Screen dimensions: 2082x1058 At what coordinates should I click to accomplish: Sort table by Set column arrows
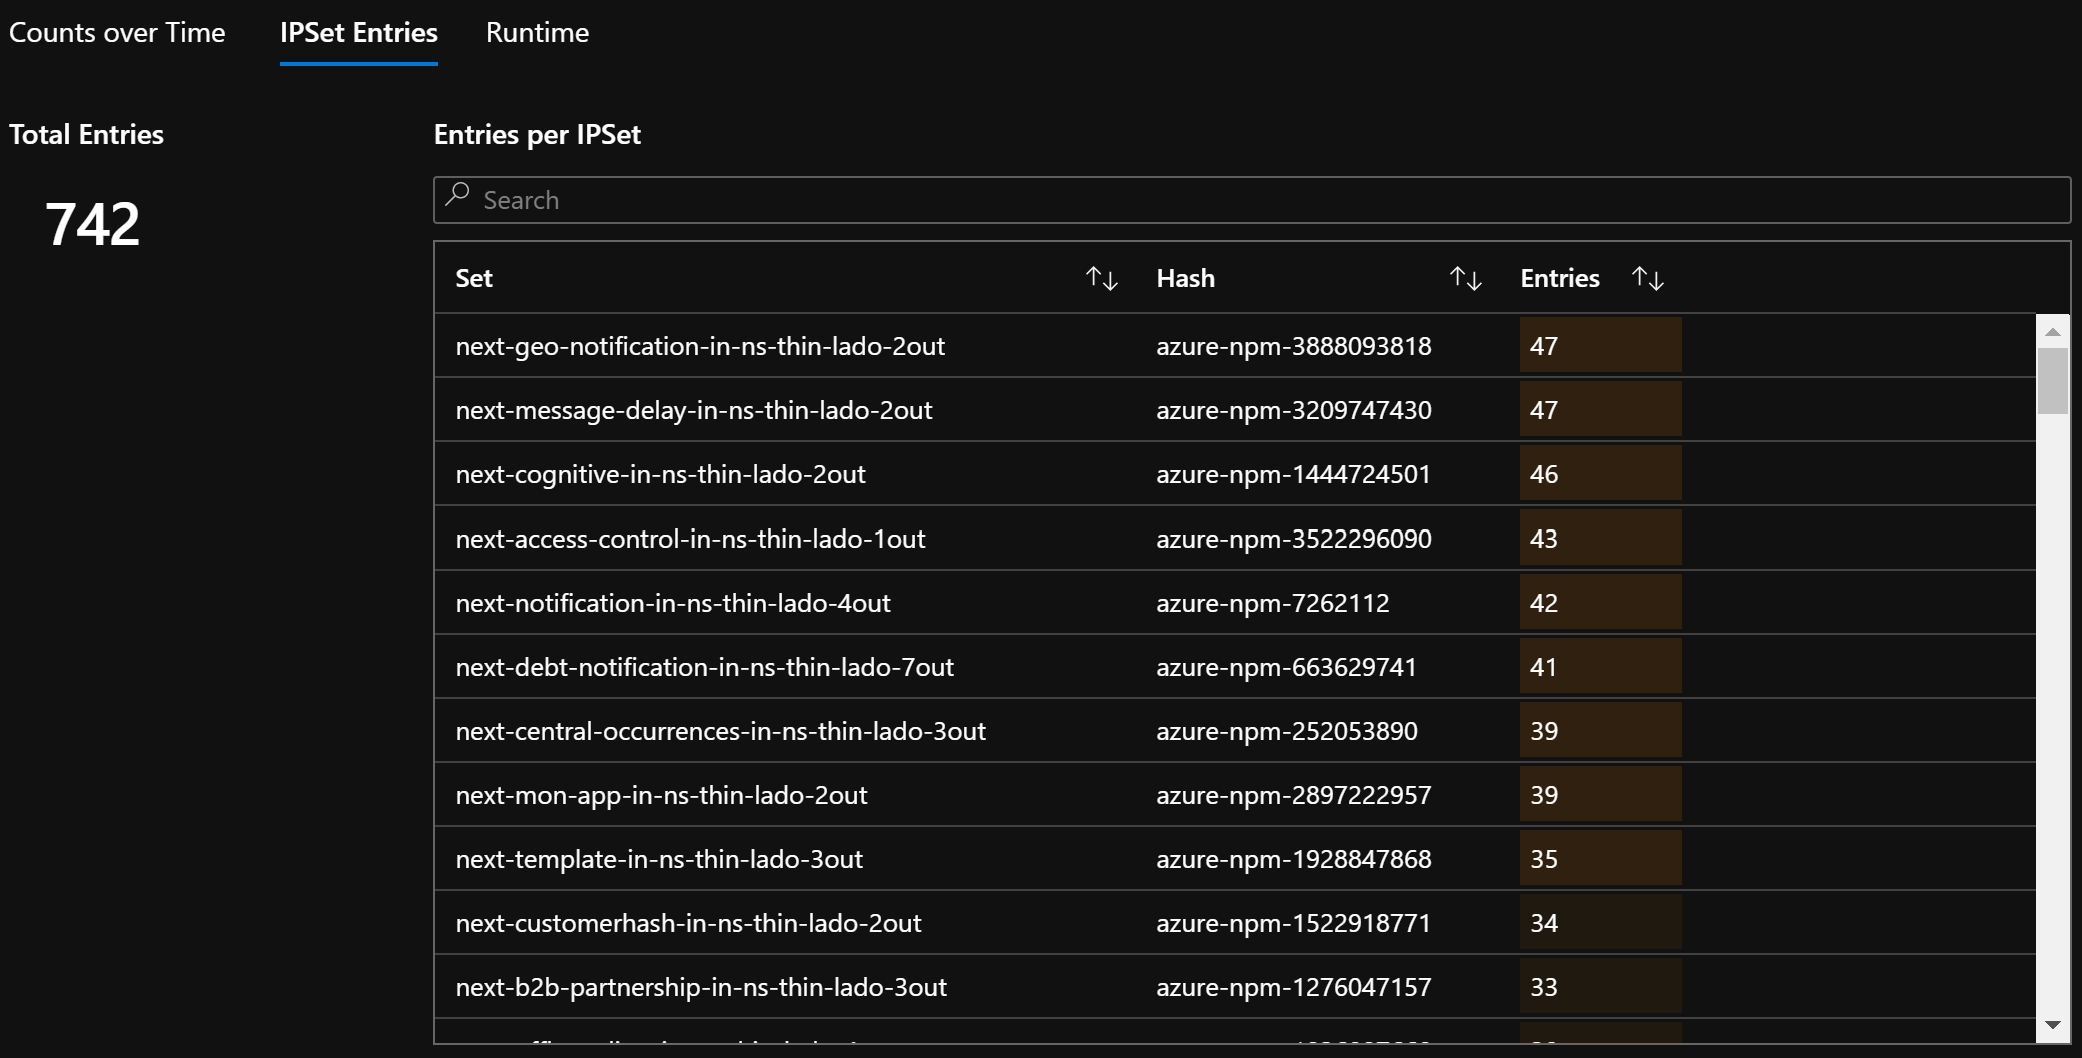click(1101, 278)
